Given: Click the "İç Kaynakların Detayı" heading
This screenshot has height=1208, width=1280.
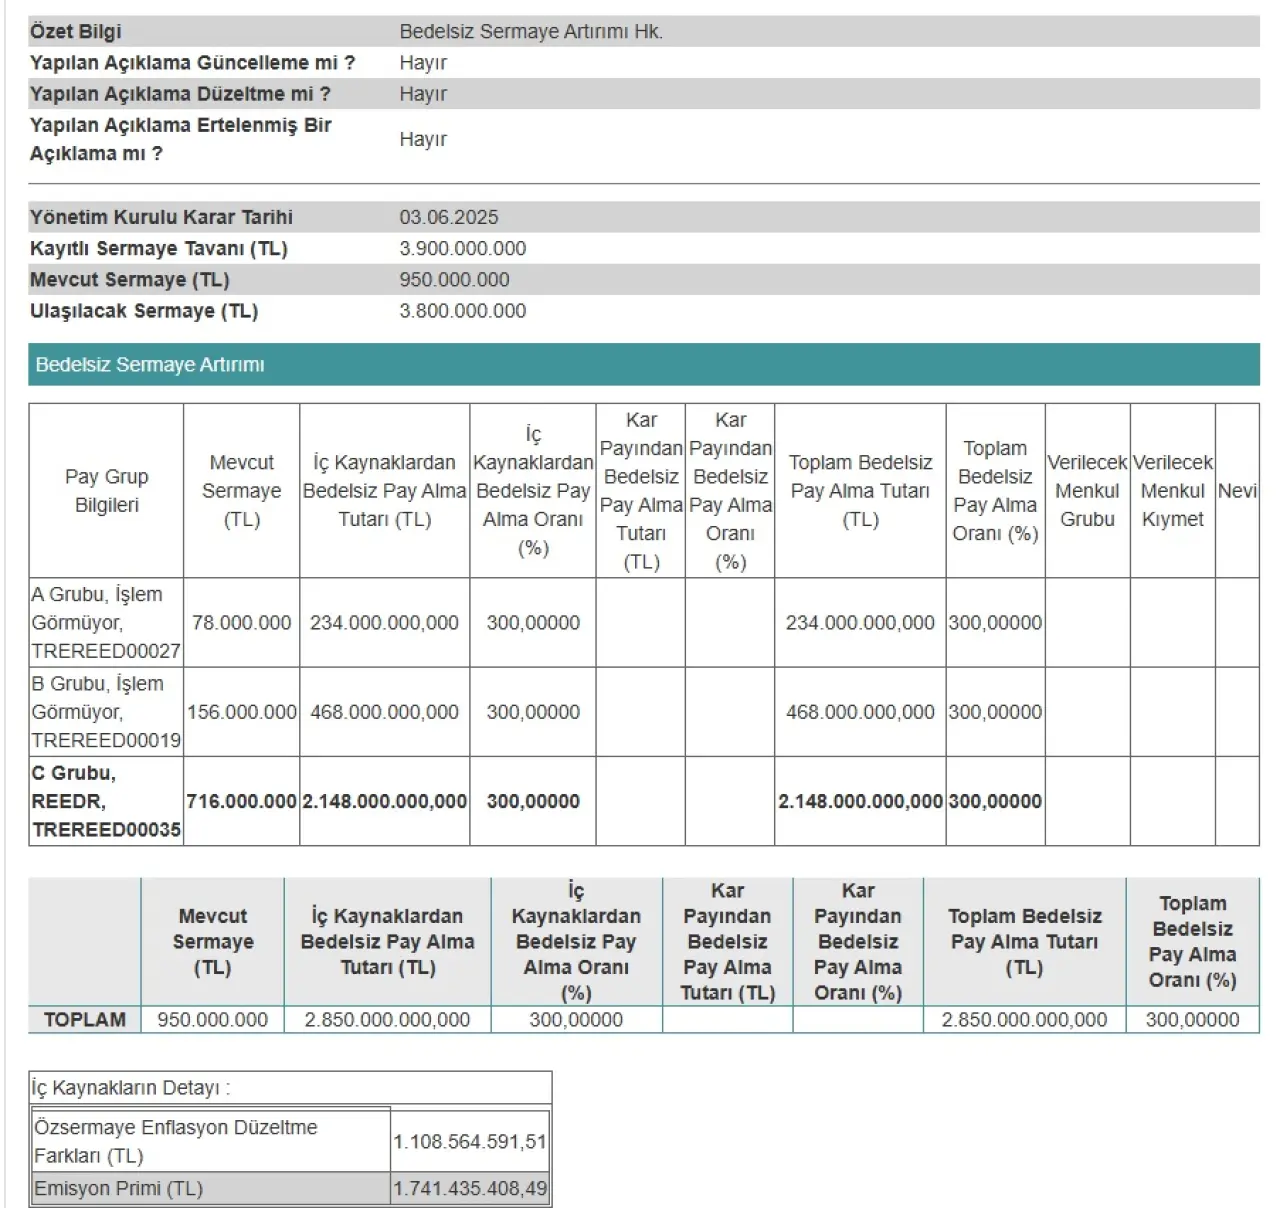Looking at the screenshot, I should [x=125, y=1088].
